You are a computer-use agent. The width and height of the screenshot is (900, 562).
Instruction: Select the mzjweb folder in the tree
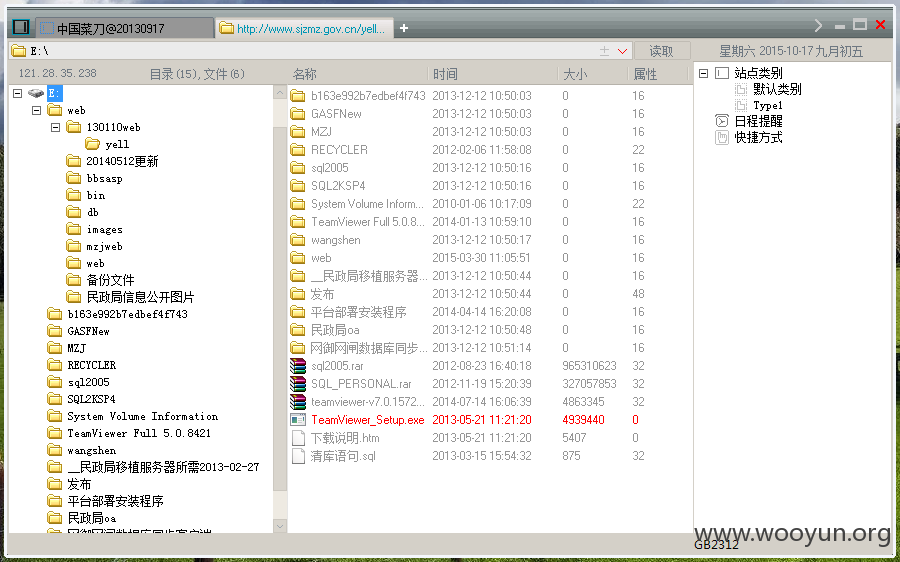click(104, 246)
